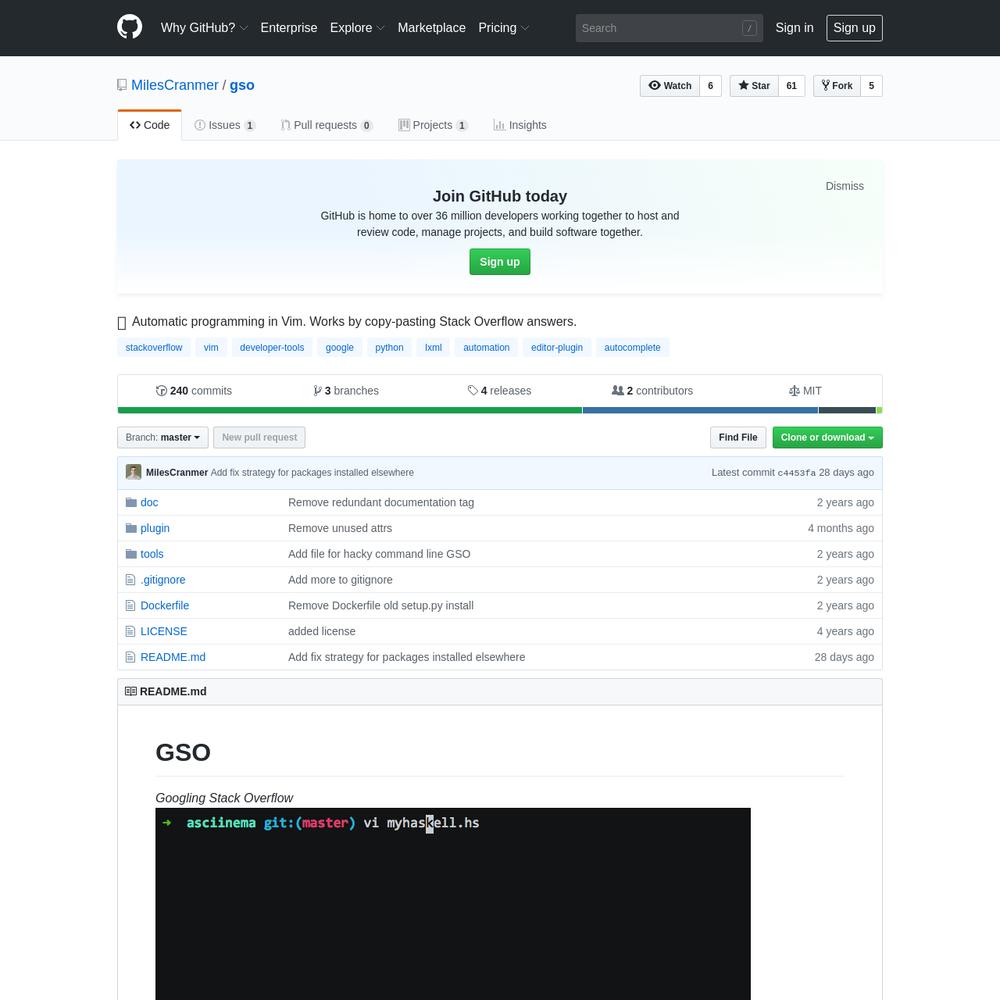Click the slash shortcut icon in search box
Screen dimensions: 1000x1000
pos(749,28)
